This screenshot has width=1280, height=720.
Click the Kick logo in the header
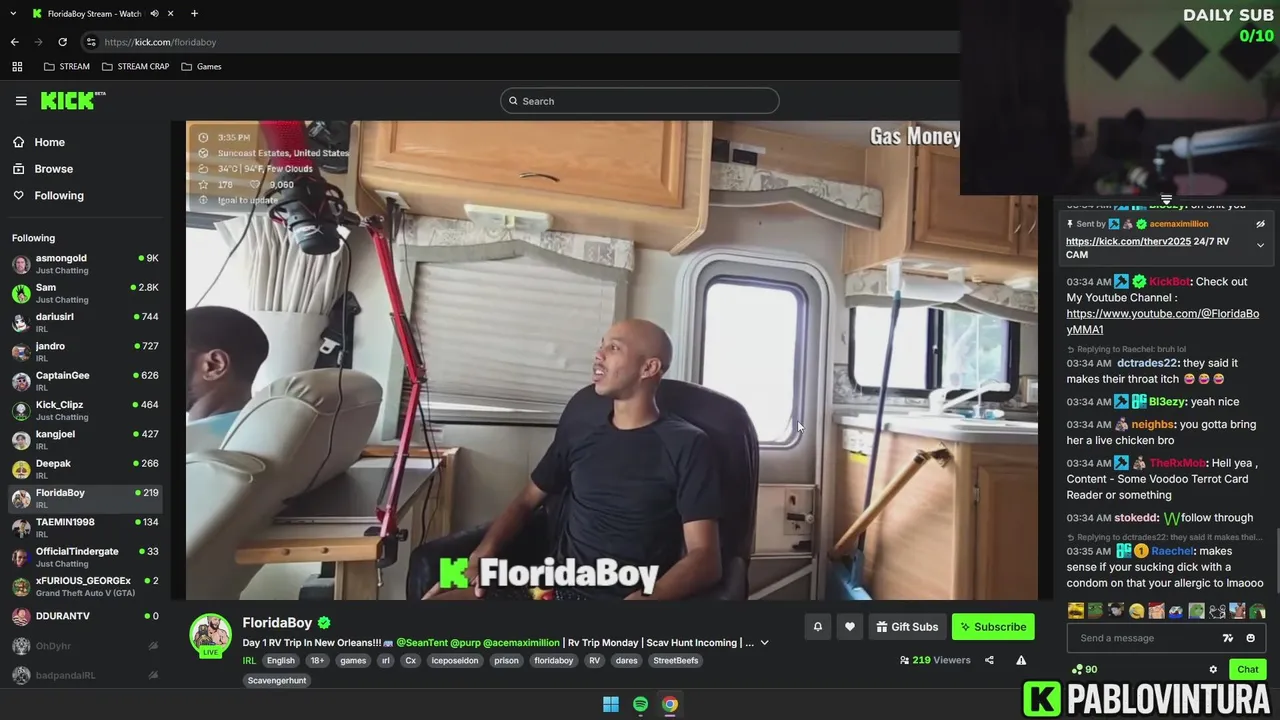coord(73,100)
